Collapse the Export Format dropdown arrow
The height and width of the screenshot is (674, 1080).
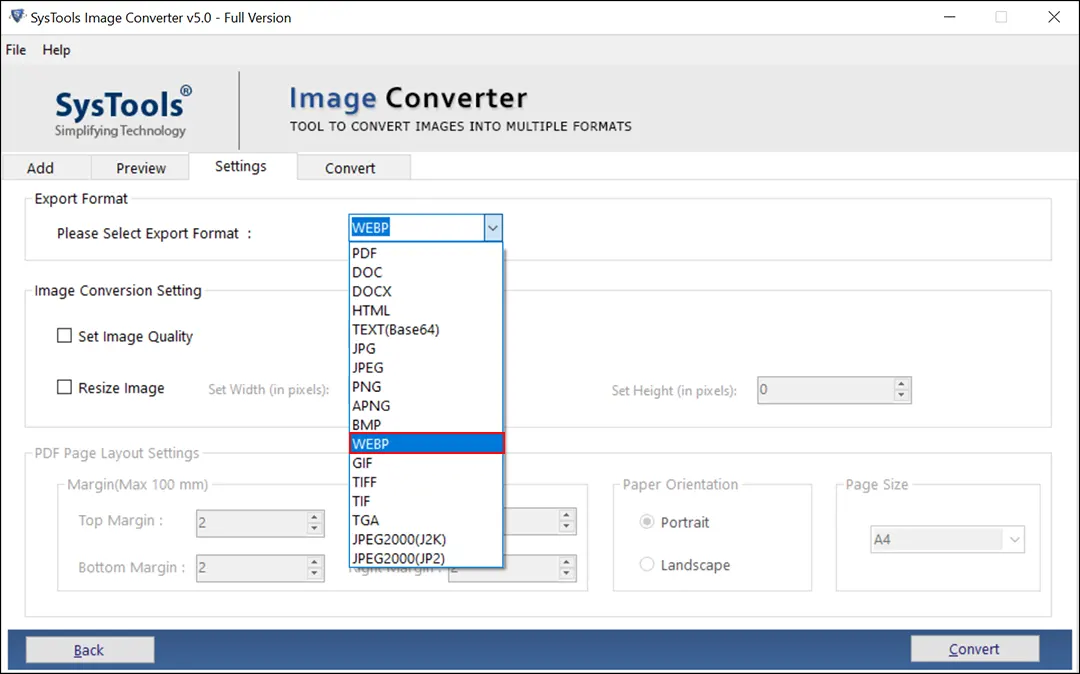tap(492, 228)
